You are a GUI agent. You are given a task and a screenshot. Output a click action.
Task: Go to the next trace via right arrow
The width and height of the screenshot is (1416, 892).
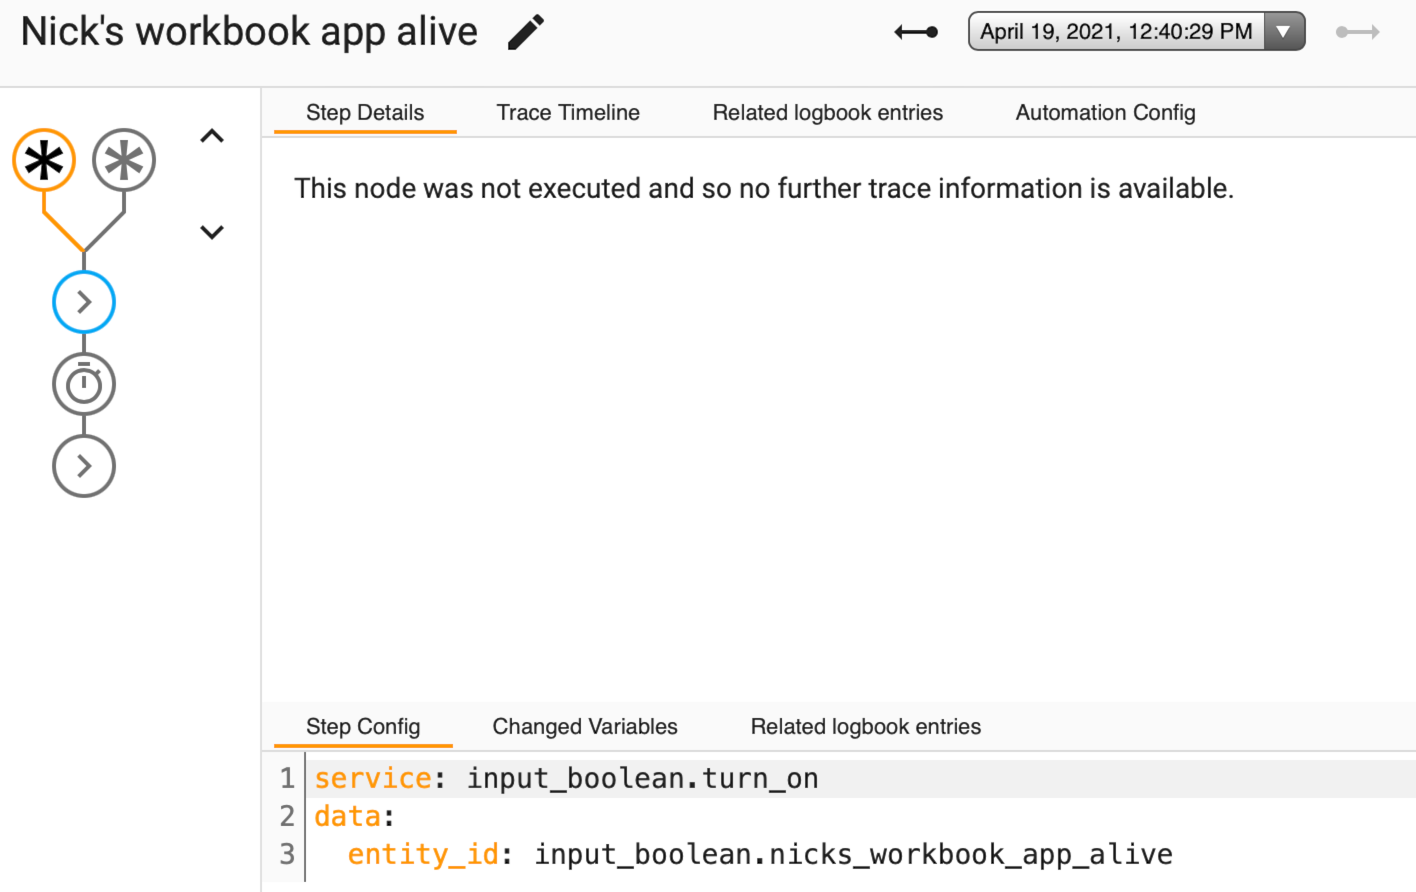1357,31
